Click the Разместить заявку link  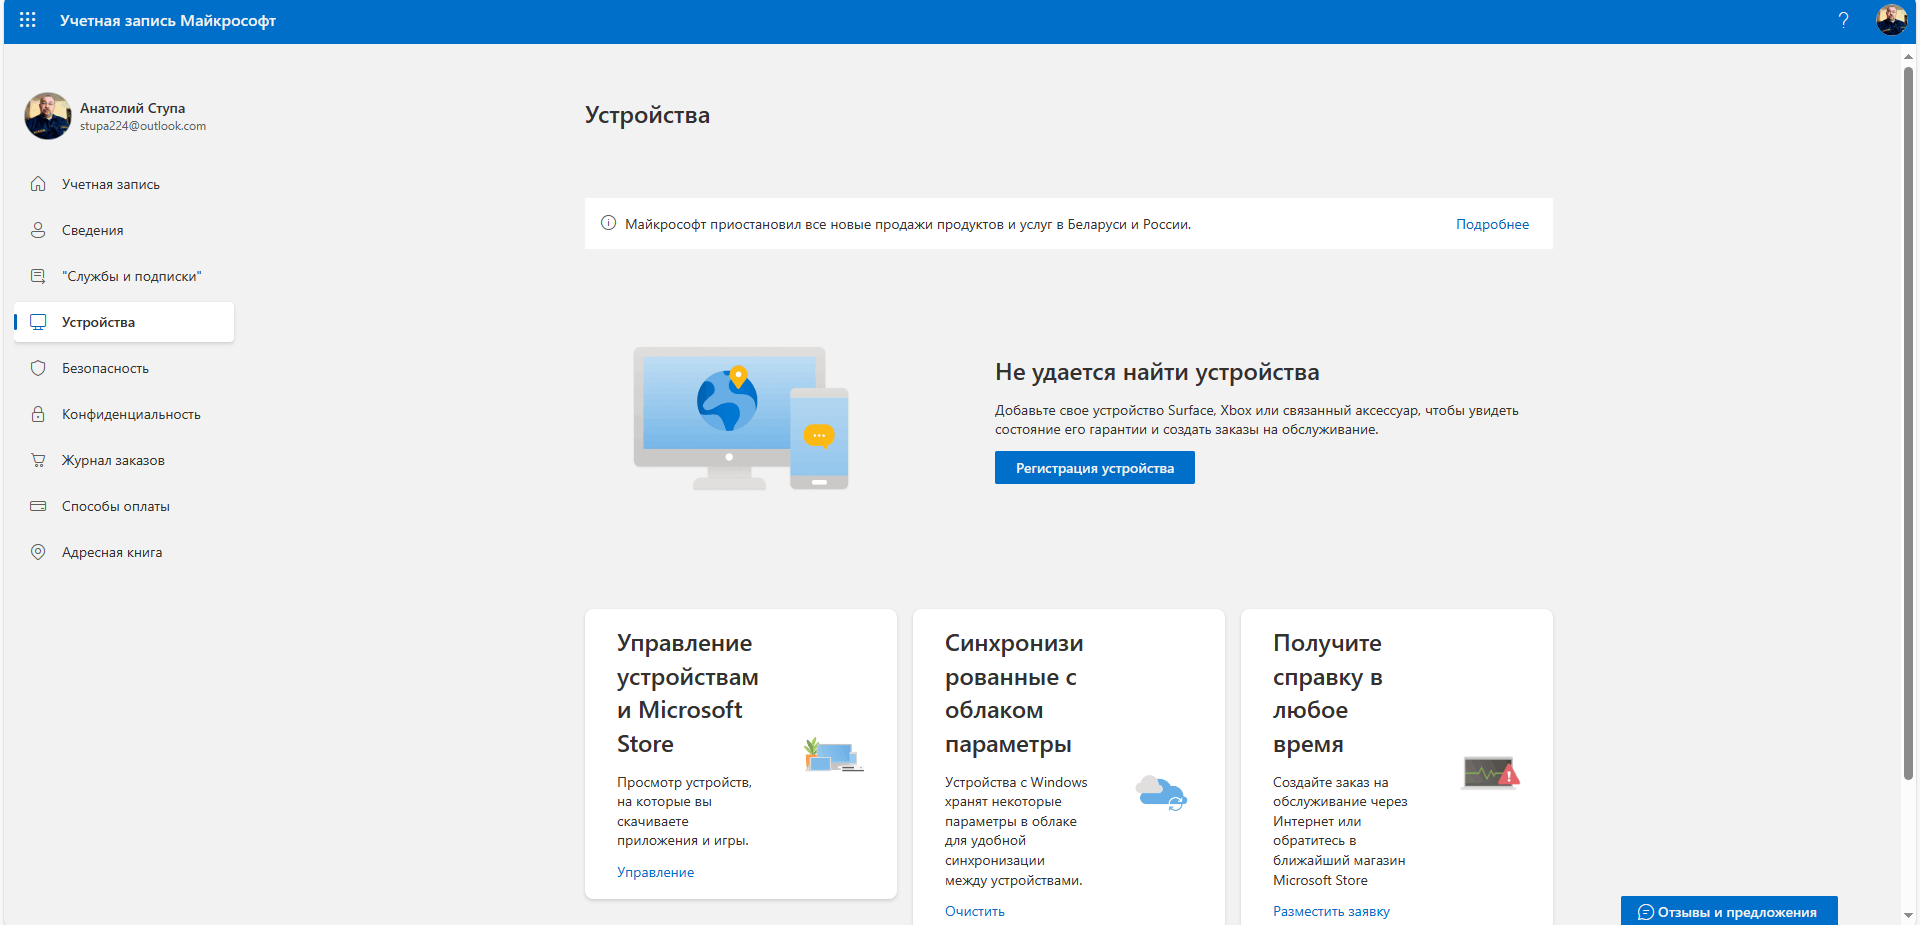pos(1331,911)
